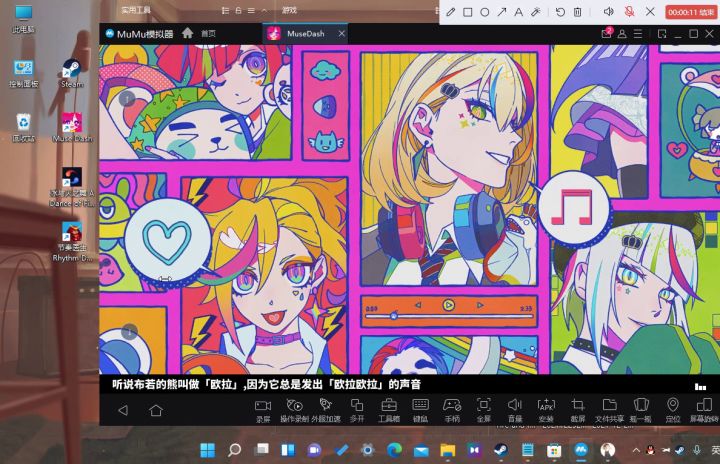Viewport: 720px width, 464px height.
Task: Open 控制面板 desktop icon
Action: (23, 74)
